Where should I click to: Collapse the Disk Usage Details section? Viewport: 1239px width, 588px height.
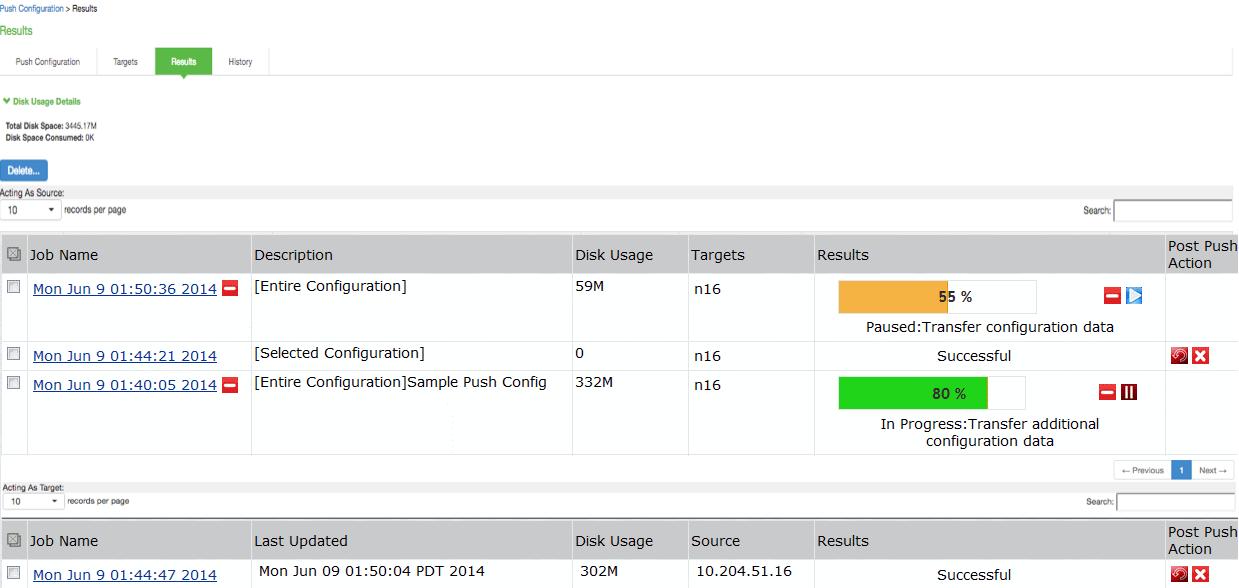pos(42,102)
